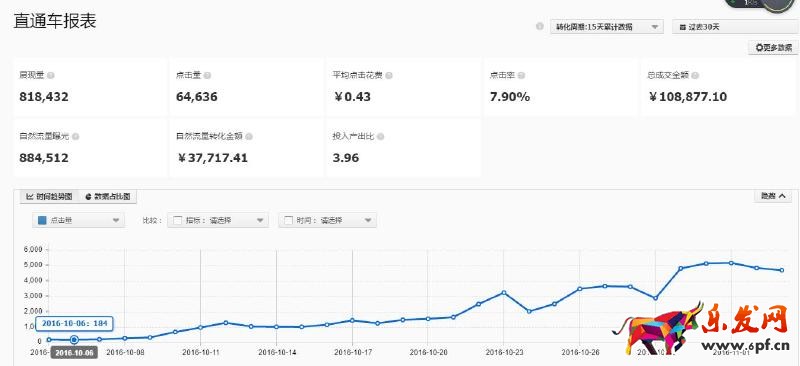
Task: Switch to the 时间趋势图 tab
Action: (x=49, y=197)
